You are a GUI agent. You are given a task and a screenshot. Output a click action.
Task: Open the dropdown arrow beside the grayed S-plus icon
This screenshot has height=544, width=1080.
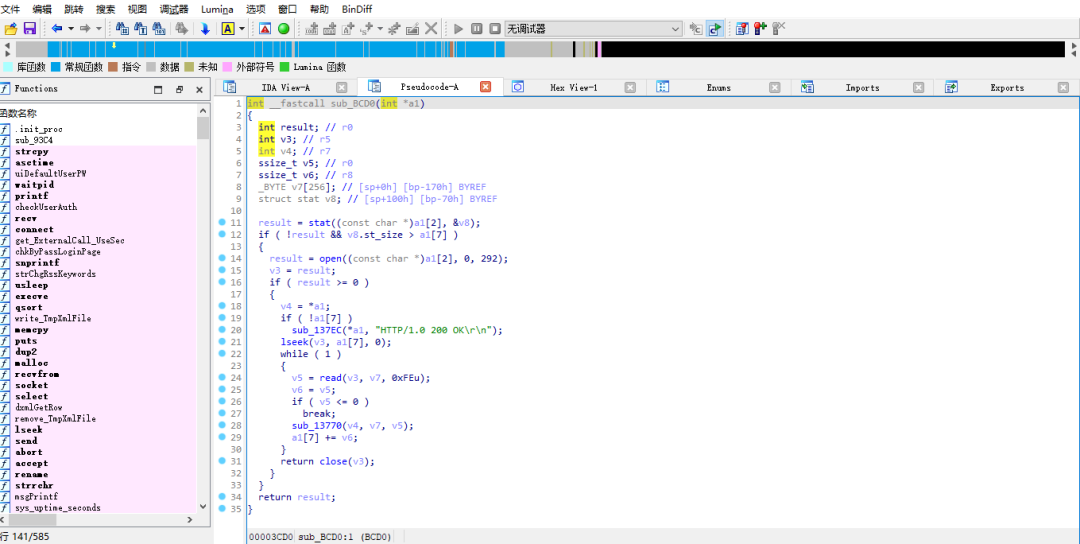(380, 28)
